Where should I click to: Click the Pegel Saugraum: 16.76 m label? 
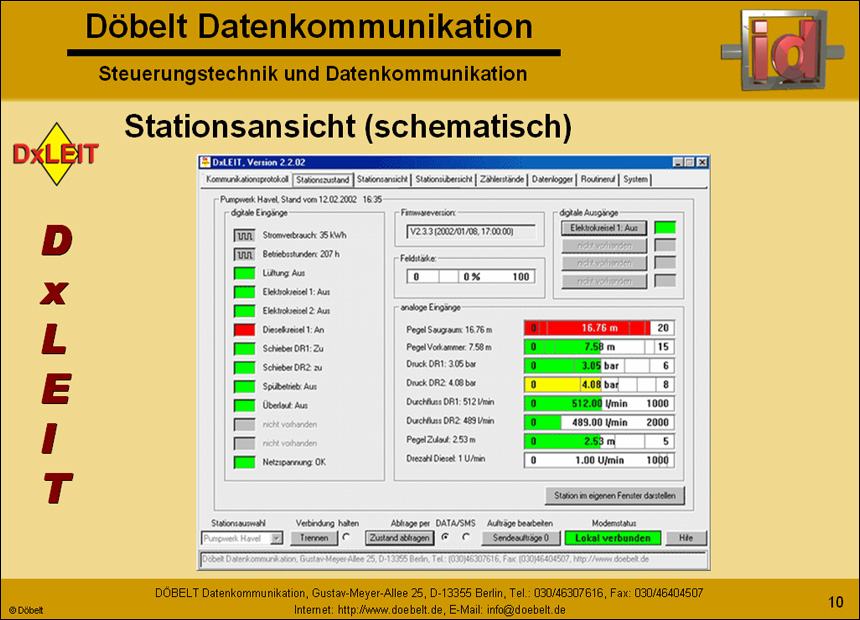tap(449, 330)
